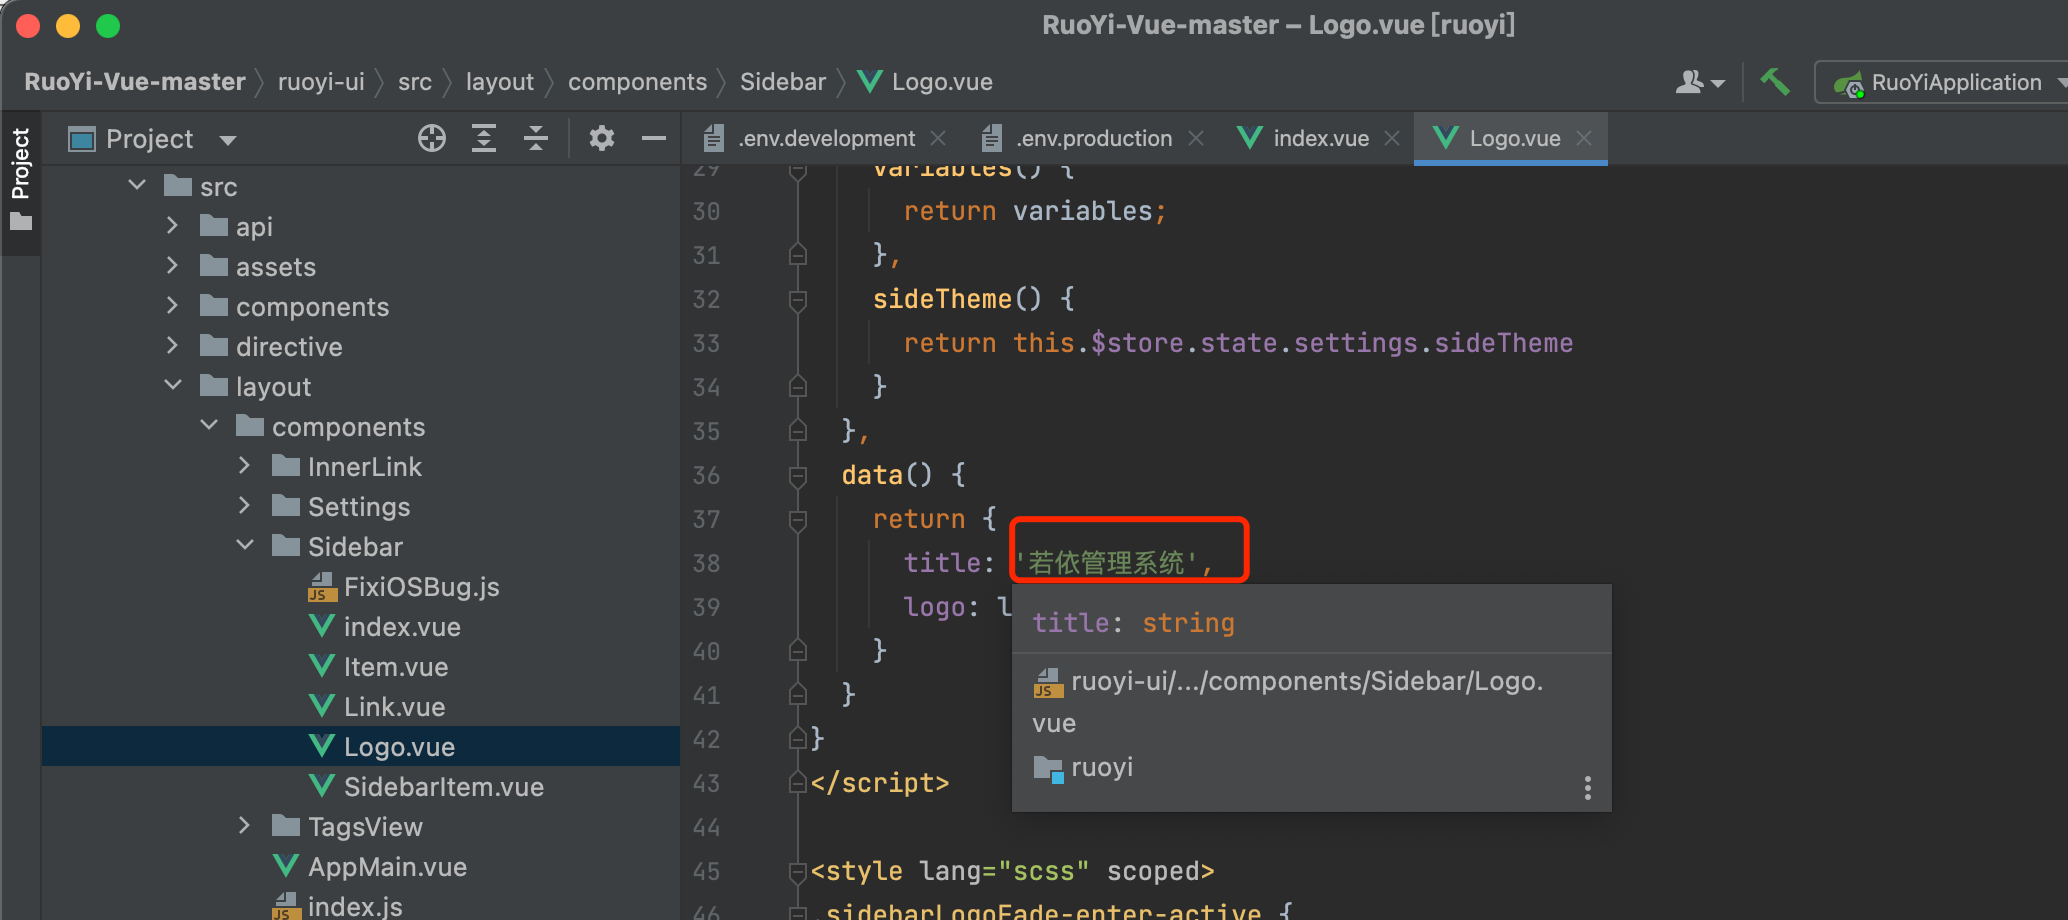Open Project panel settings gear

point(601,138)
